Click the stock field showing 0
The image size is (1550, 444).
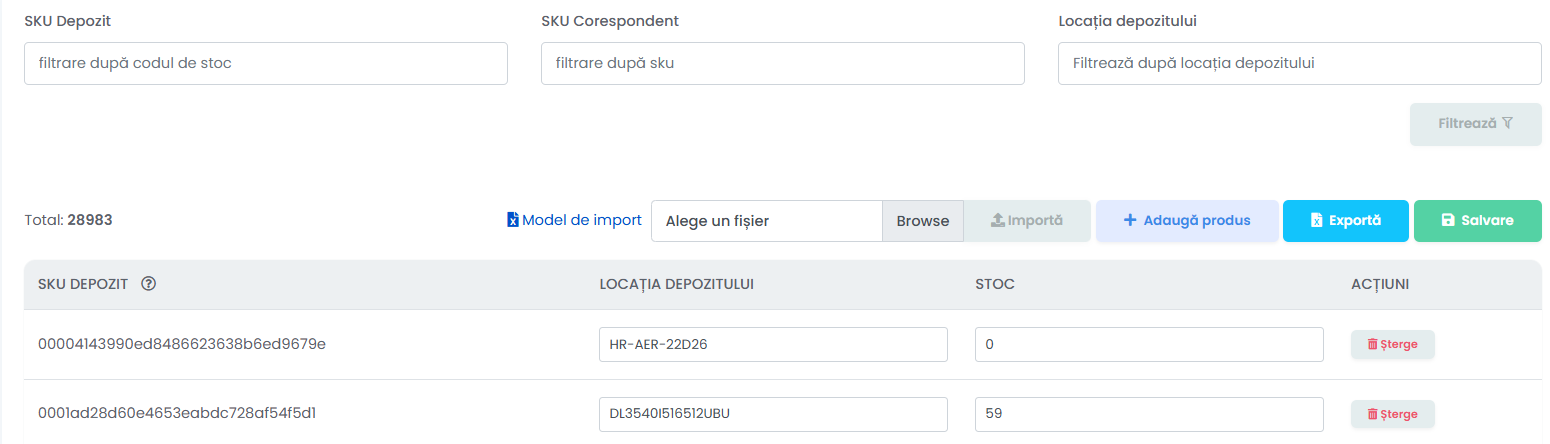pos(1149,345)
